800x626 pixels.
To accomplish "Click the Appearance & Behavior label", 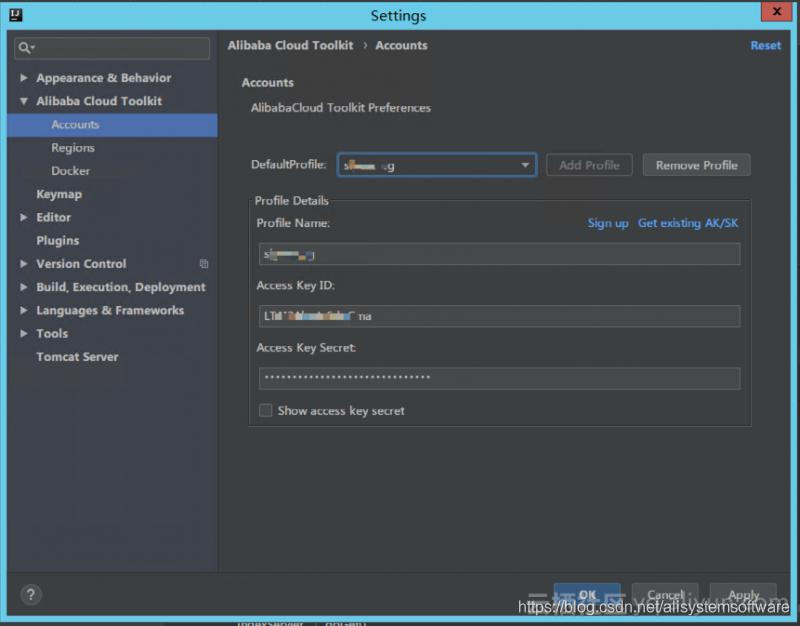I will (x=104, y=78).
